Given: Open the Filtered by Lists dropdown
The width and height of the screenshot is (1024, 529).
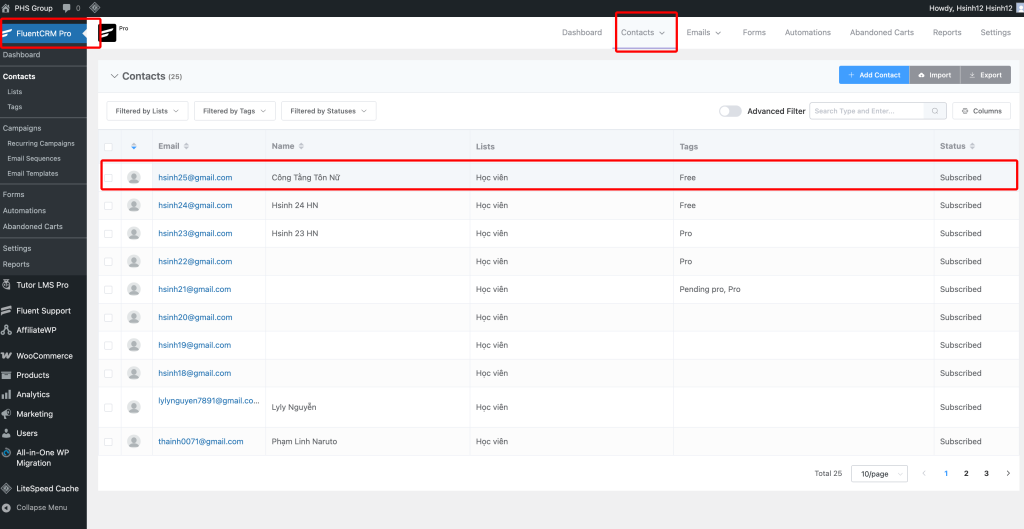Looking at the screenshot, I should pos(147,111).
